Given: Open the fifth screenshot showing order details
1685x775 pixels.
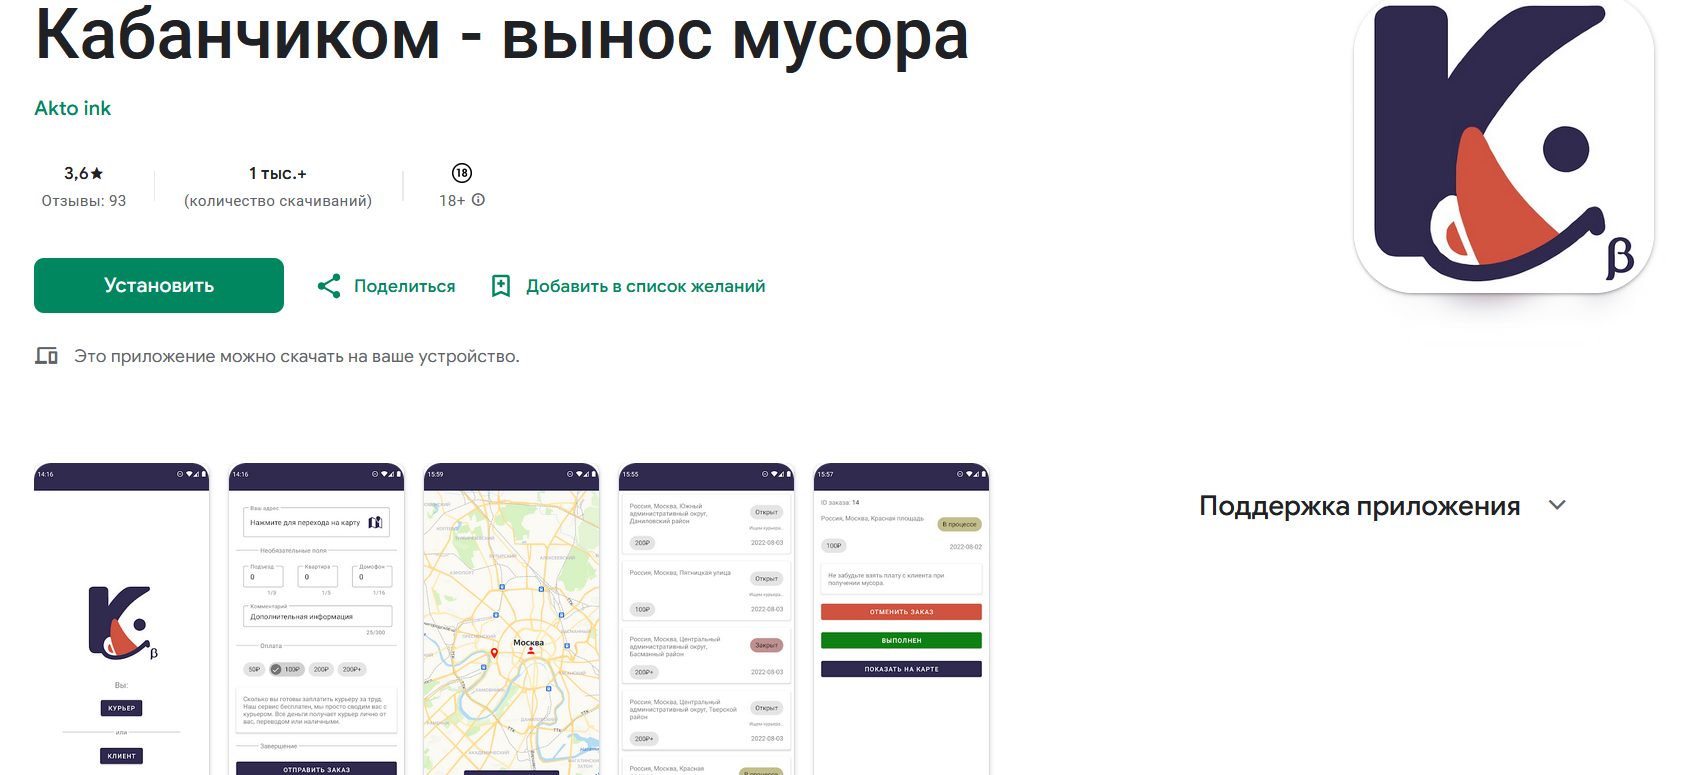Looking at the screenshot, I should pos(902,619).
